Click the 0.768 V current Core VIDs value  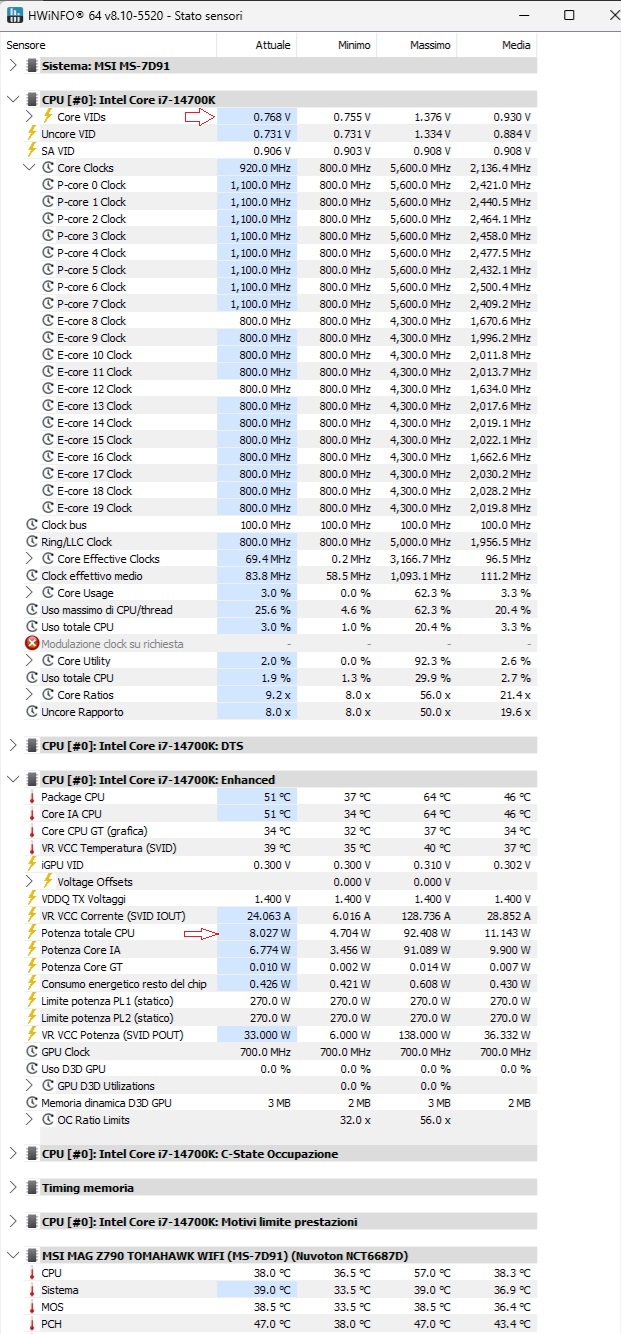(272, 116)
